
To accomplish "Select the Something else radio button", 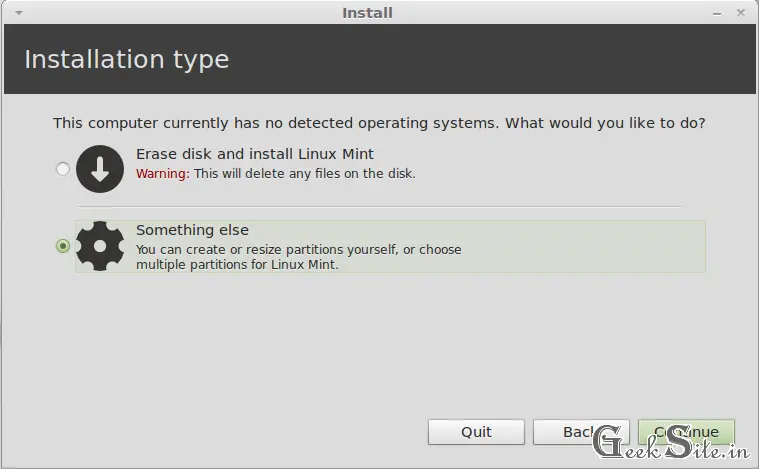I will point(62,246).
